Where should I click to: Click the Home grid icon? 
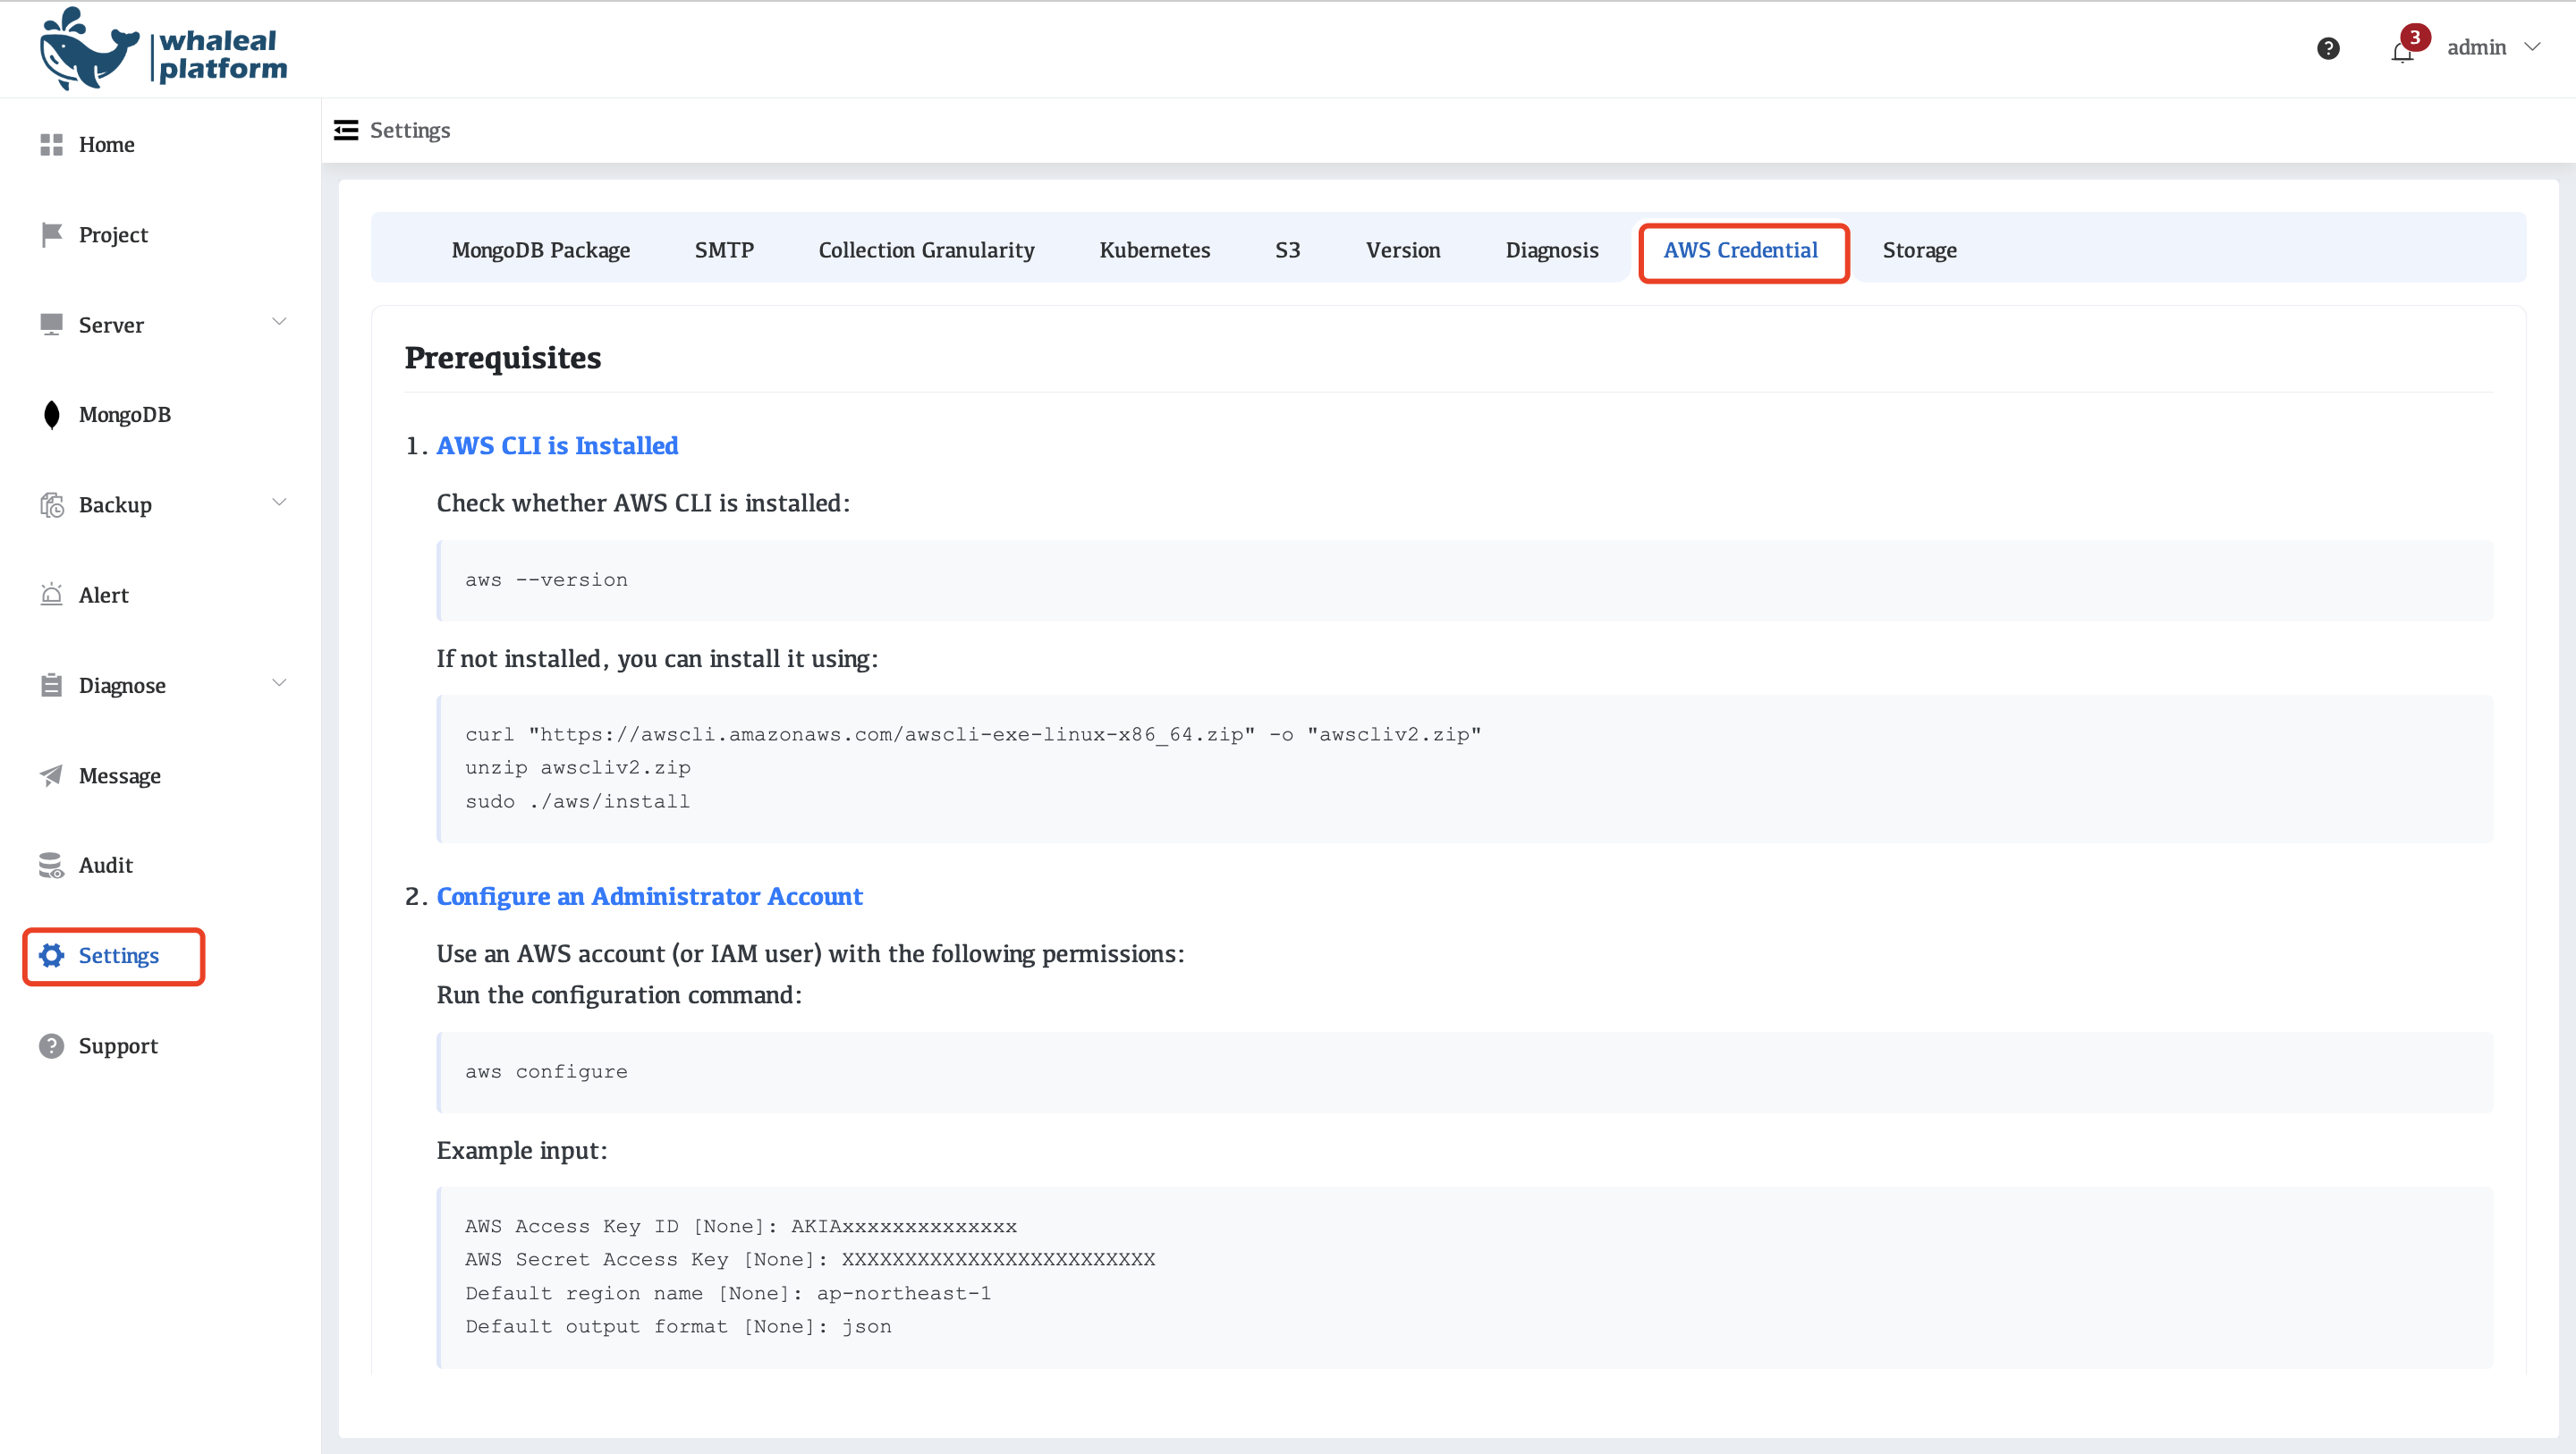[51, 145]
